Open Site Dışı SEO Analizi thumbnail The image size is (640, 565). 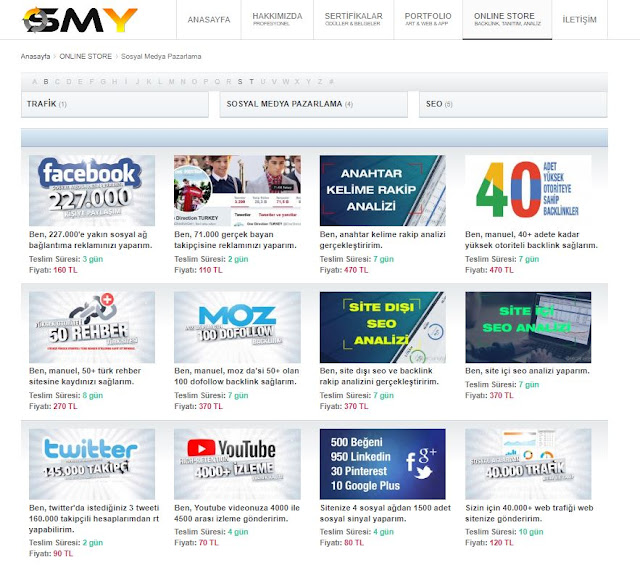[382, 327]
